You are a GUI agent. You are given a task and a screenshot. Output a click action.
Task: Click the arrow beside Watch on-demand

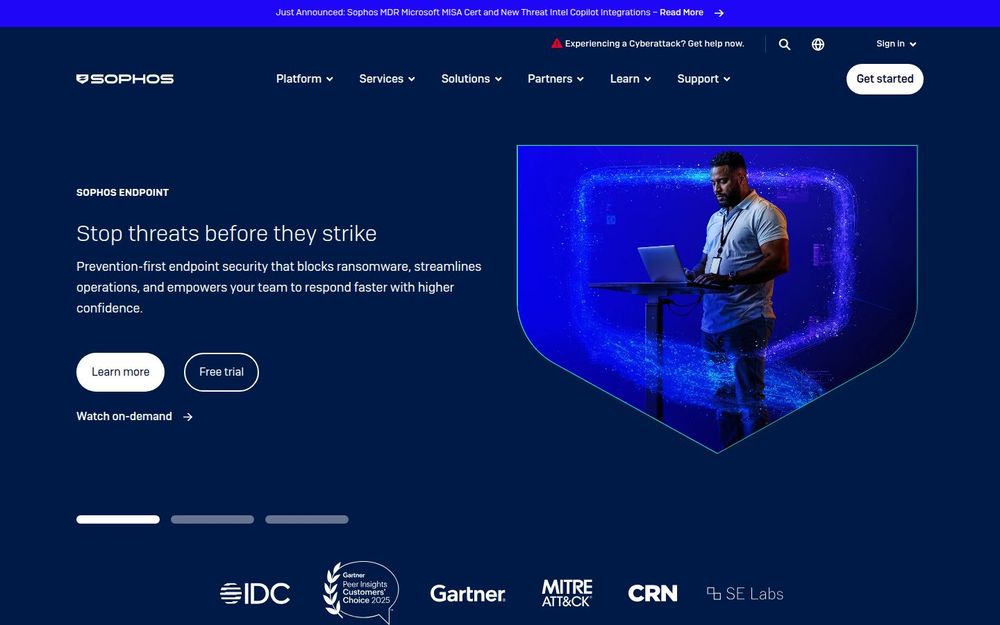[x=188, y=416]
